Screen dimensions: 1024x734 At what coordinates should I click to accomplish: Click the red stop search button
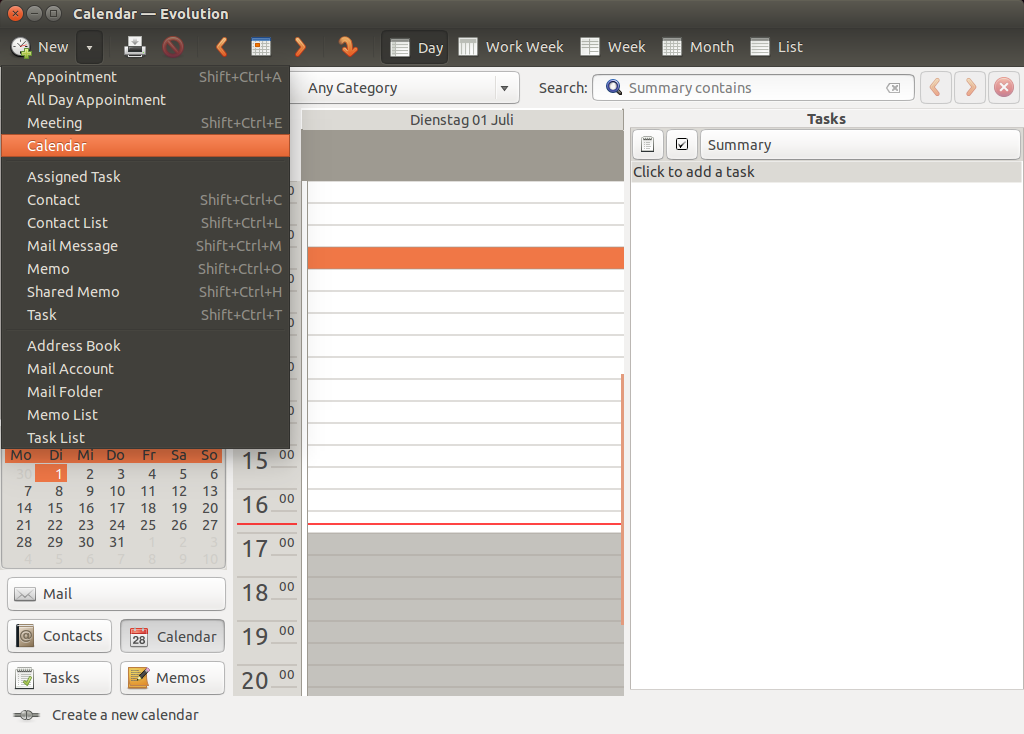pyautogui.click(x=1004, y=88)
